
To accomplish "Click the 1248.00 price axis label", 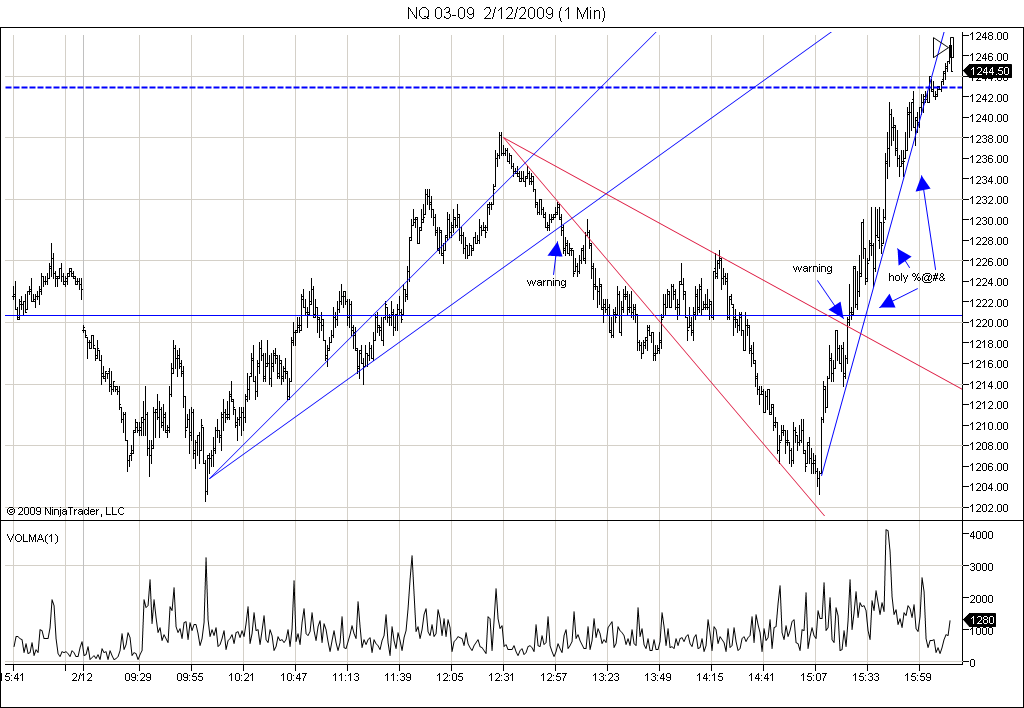I will [x=989, y=36].
